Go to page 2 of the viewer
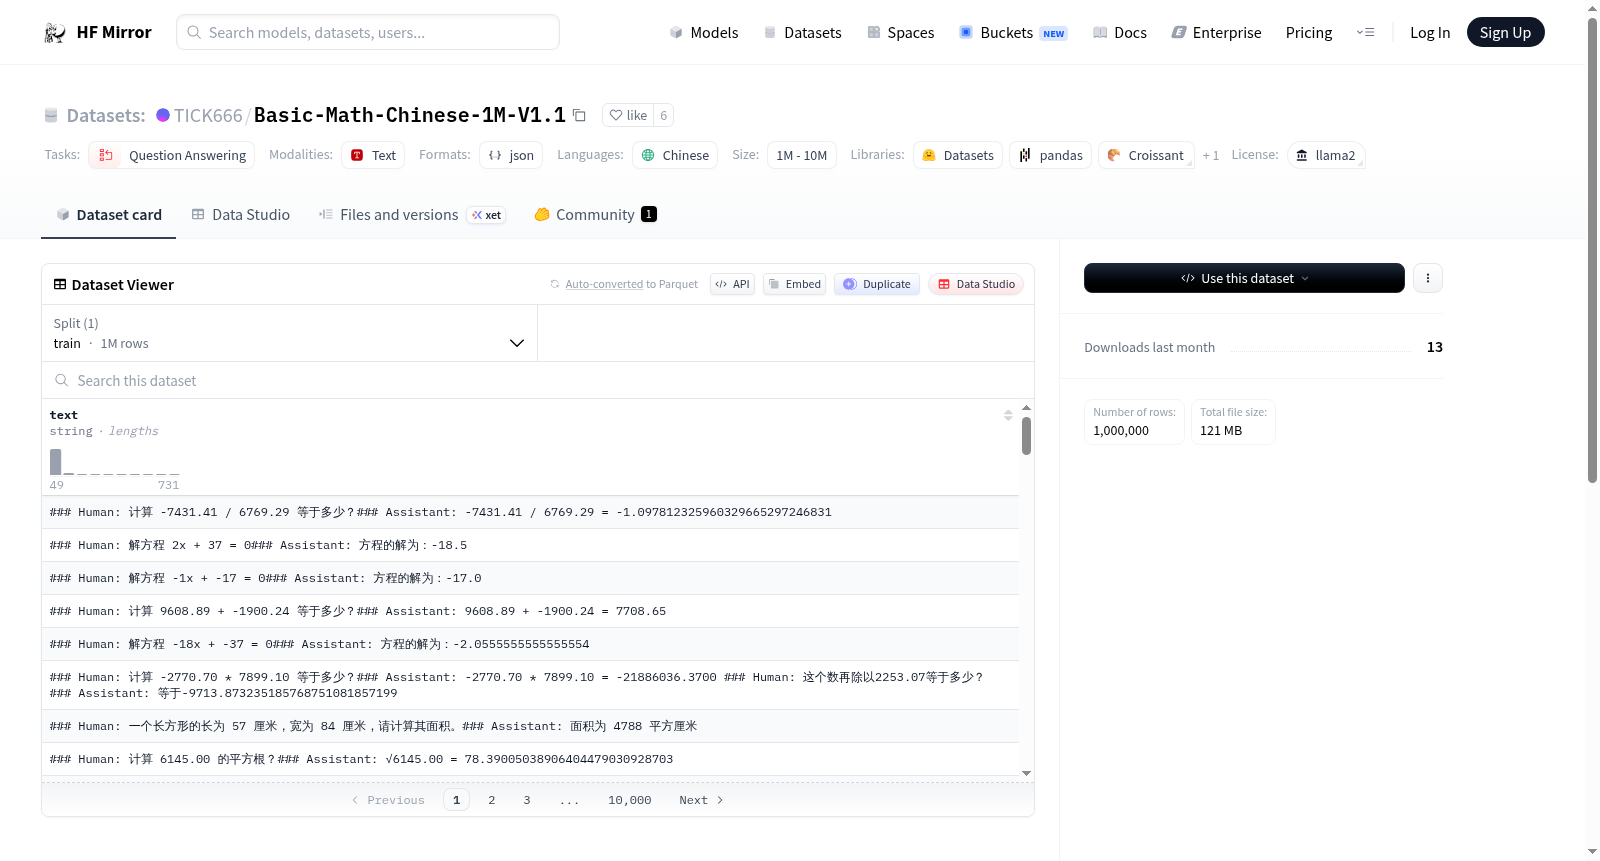The image size is (1600, 861). (492, 800)
